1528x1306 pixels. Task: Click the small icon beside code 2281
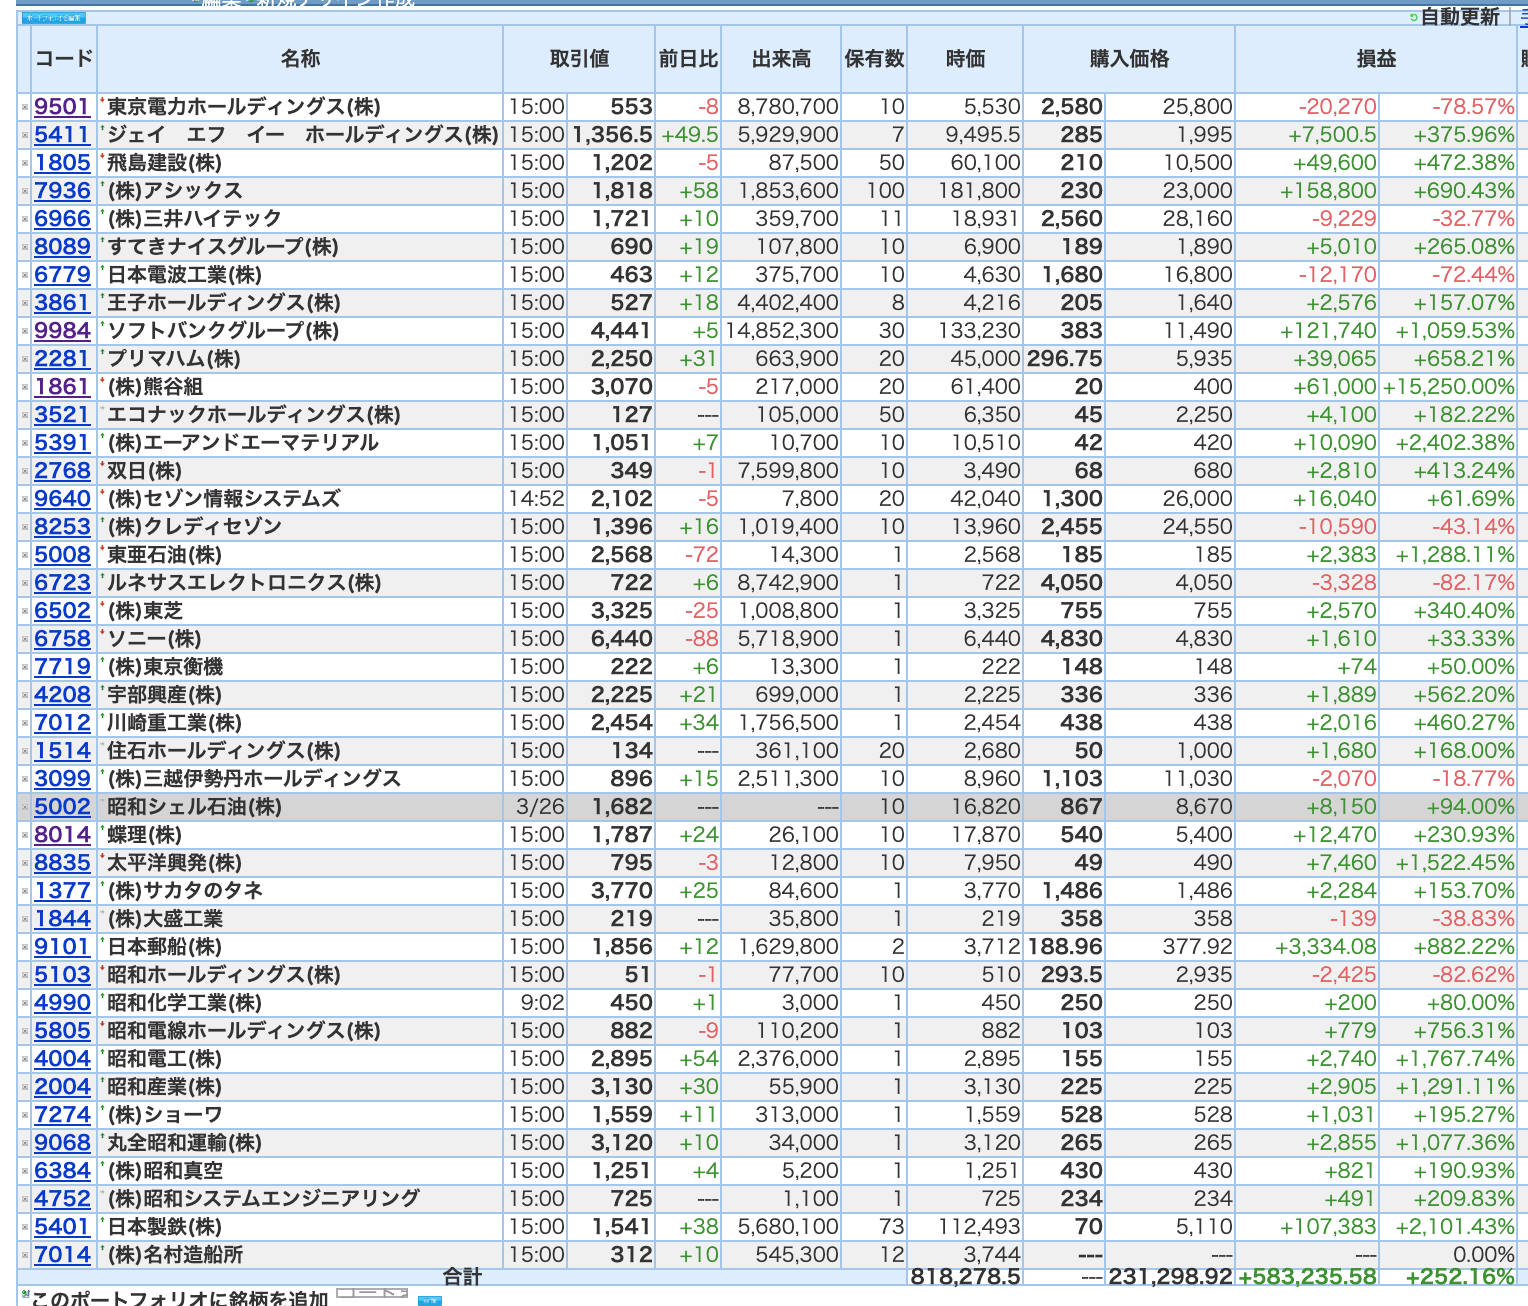(25, 359)
